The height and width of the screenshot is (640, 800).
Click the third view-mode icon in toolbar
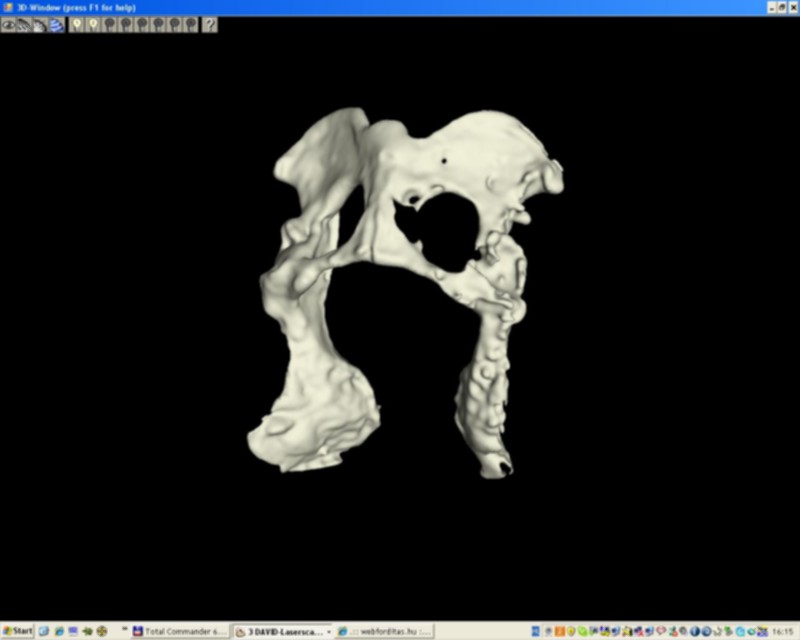[40, 25]
